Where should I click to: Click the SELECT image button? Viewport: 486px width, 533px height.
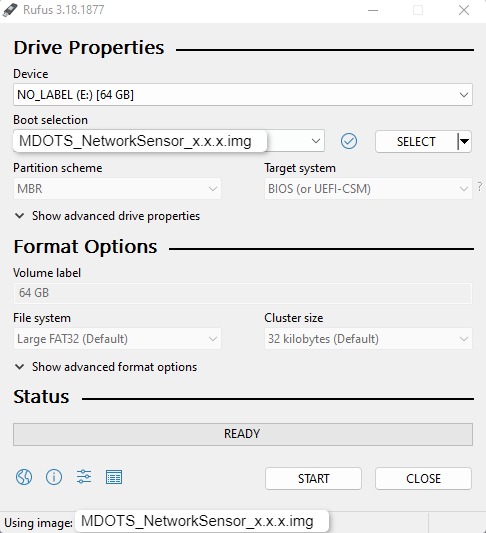tap(417, 141)
